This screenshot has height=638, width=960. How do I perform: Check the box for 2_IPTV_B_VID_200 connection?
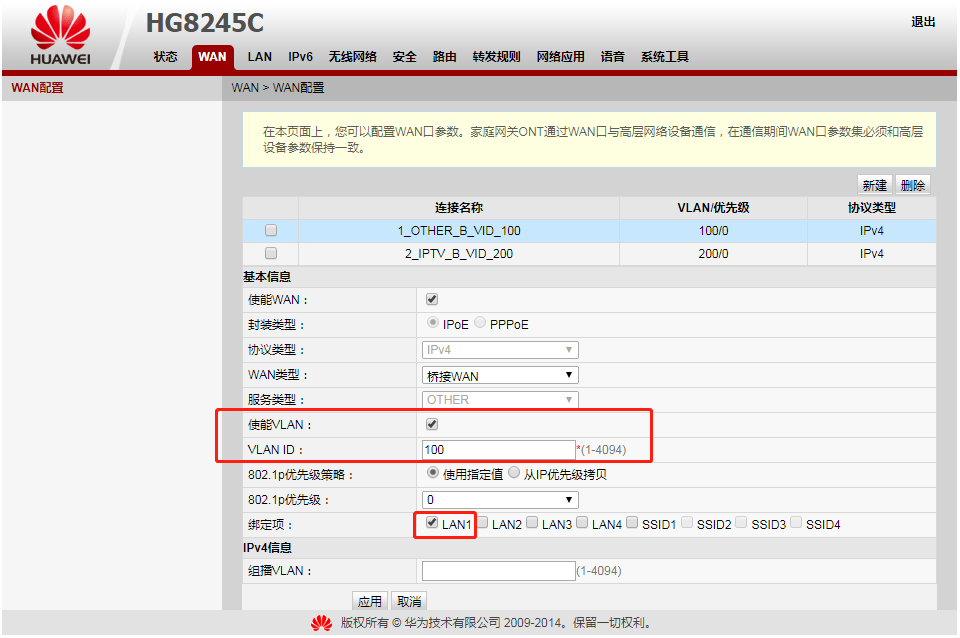click(x=271, y=254)
